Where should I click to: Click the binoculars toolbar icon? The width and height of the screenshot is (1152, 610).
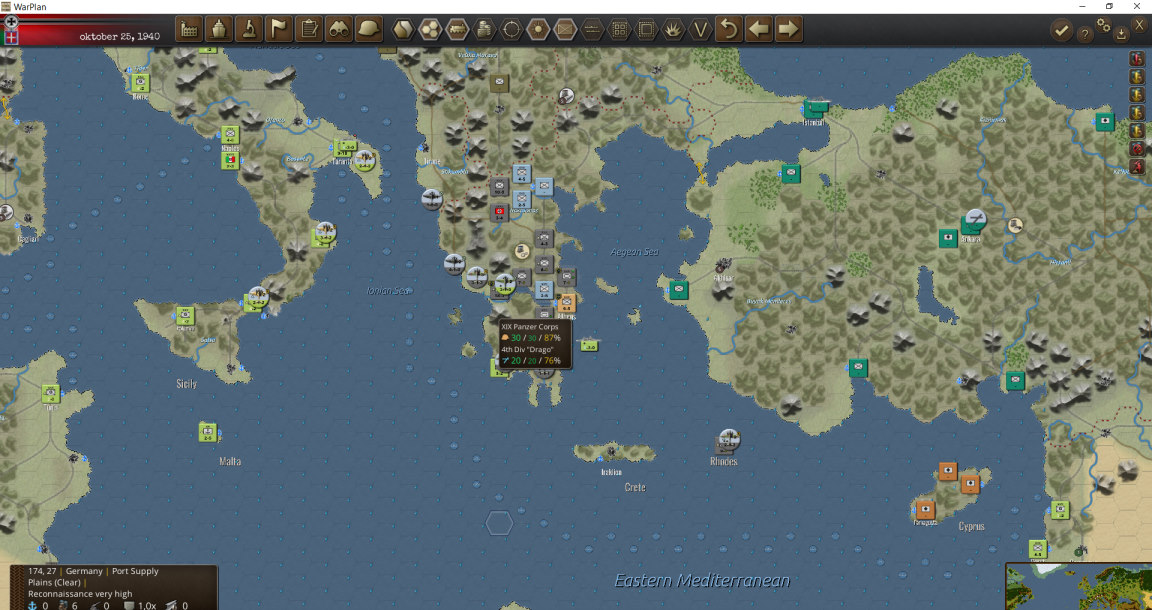[339, 29]
